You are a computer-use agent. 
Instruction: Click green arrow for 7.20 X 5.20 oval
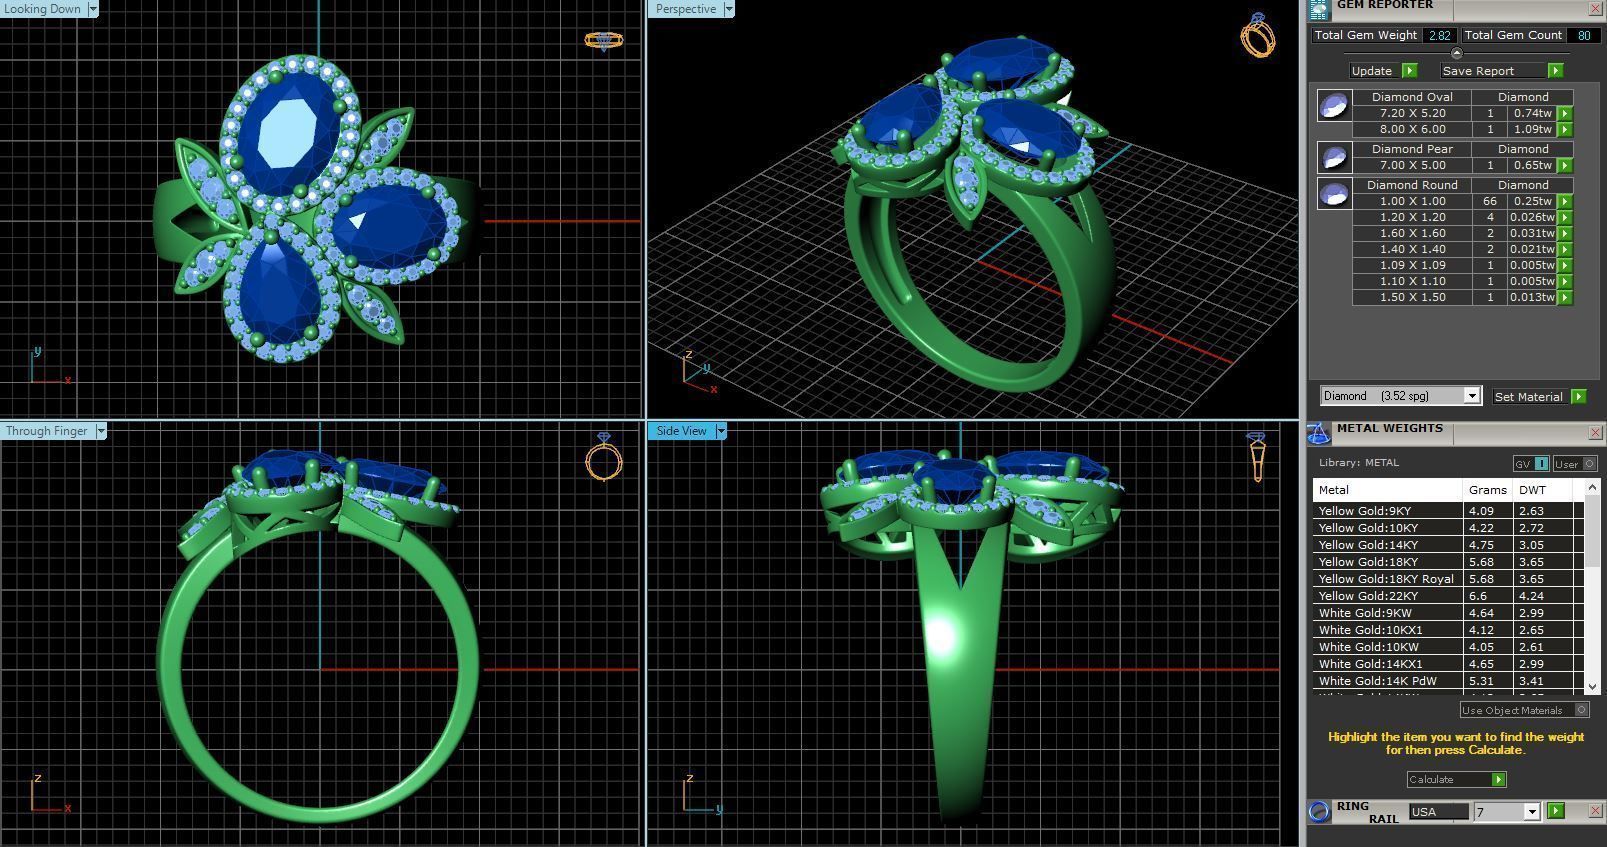pyautogui.click(x=1564, y=114)
